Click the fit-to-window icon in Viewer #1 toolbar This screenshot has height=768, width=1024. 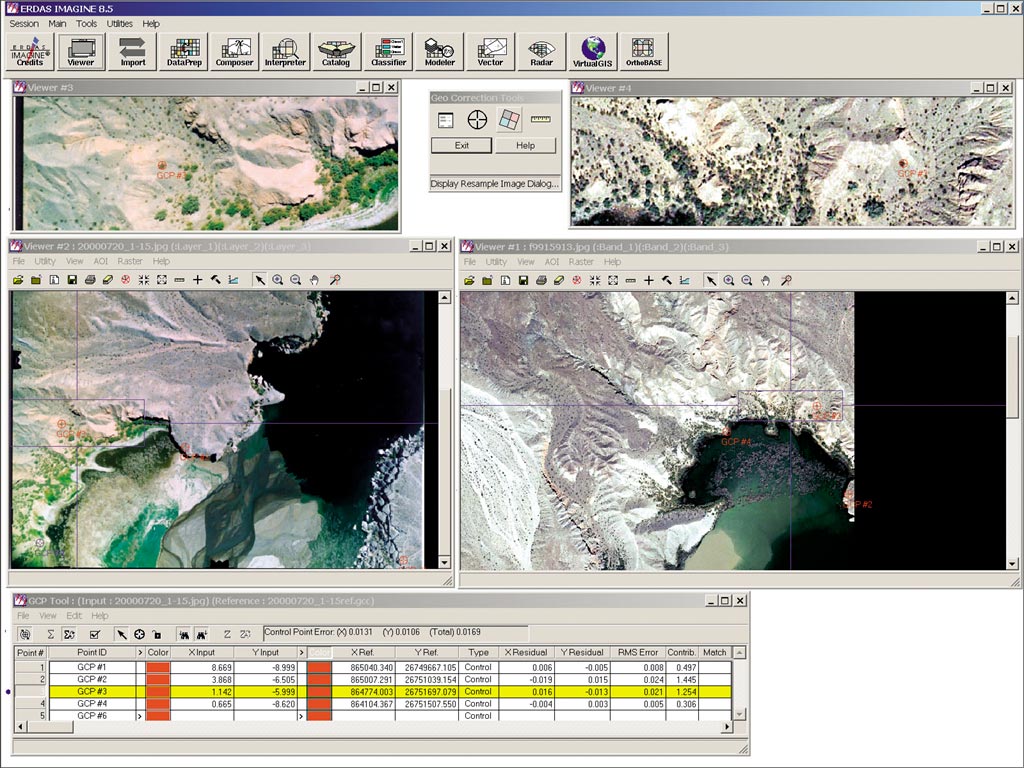(613, 281)
